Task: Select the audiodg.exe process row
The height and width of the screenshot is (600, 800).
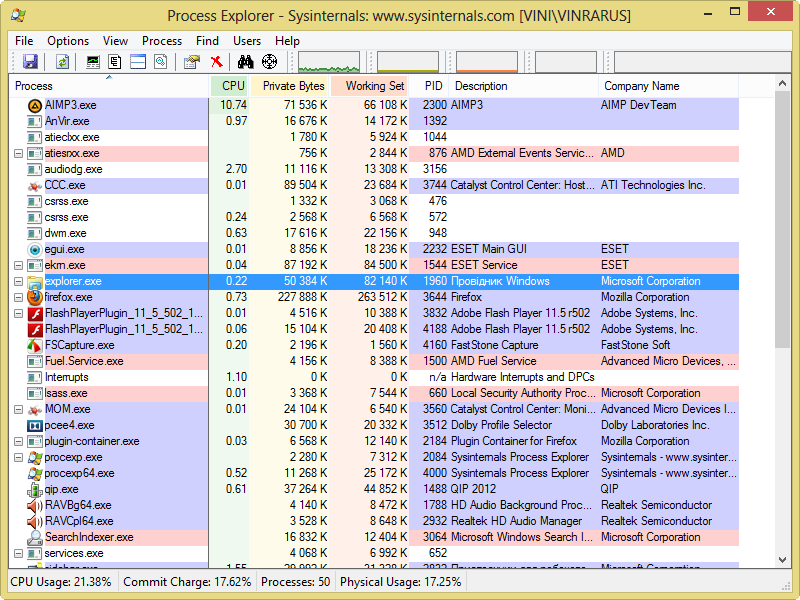Action: (374, 169)
